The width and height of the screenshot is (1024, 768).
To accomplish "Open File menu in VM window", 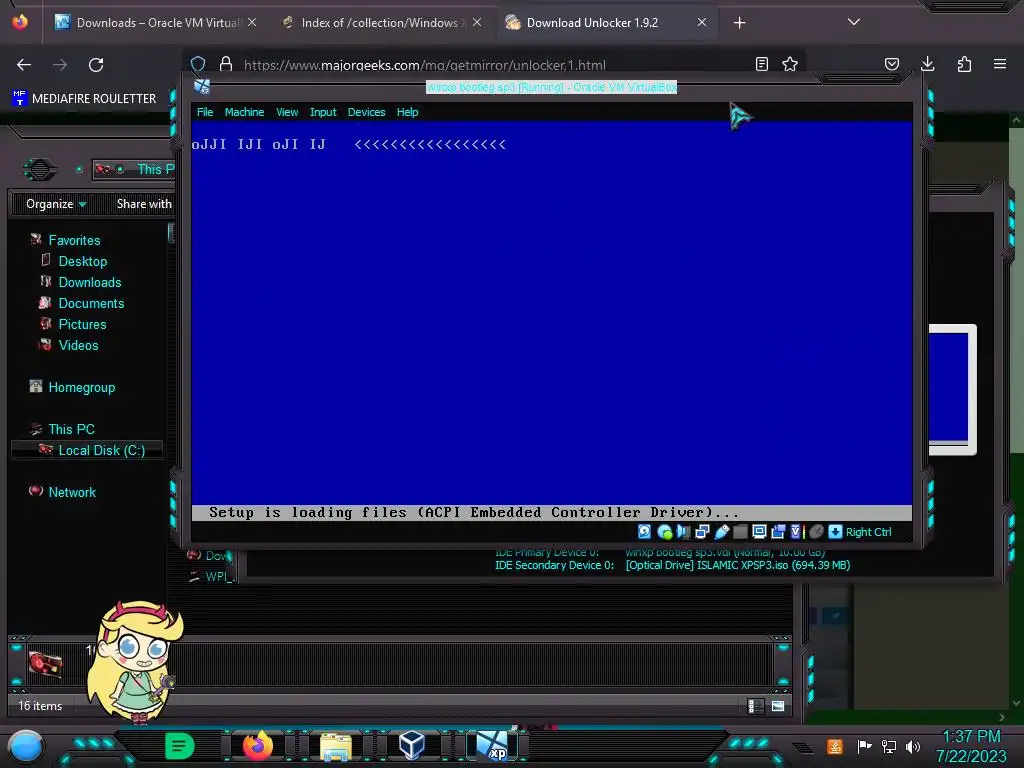I will click(x=205, y=112).
